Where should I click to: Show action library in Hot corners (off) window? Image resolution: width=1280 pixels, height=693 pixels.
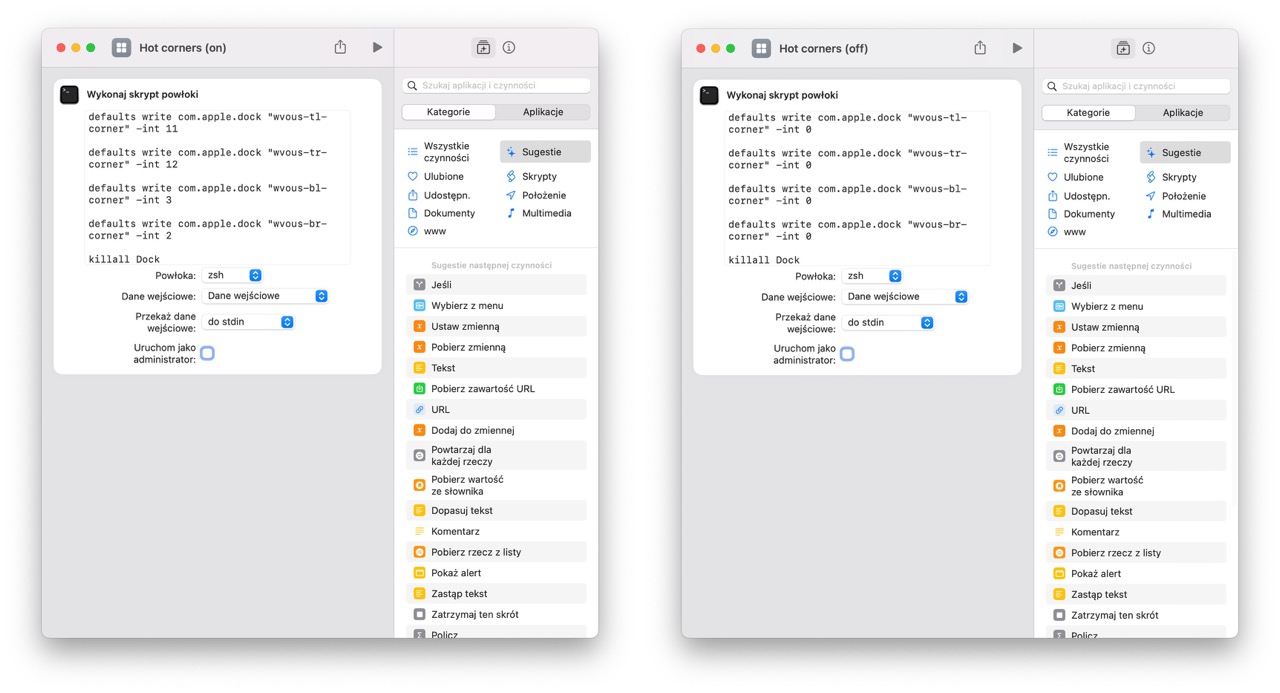(1123, 48)
